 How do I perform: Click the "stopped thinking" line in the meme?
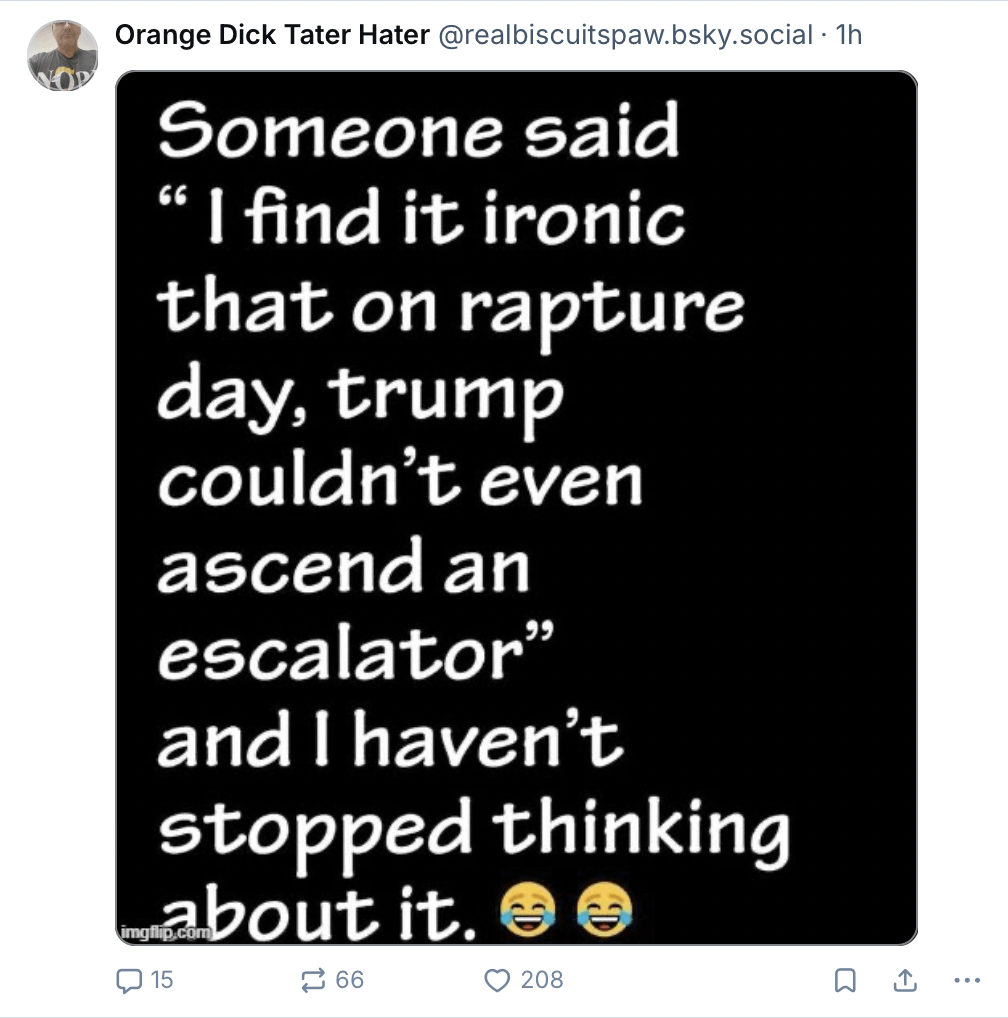[x=474, y=834]
